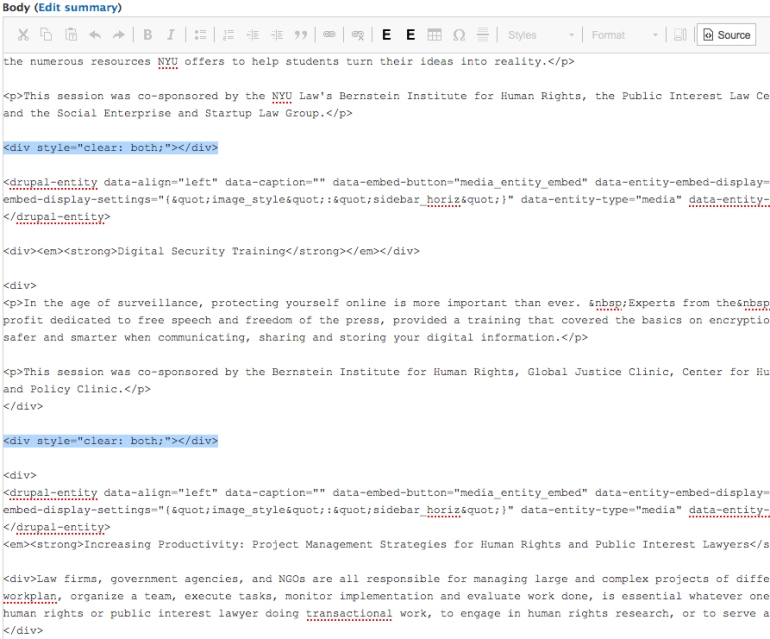
Task: Undo the last edit
Action: (95, 35)
